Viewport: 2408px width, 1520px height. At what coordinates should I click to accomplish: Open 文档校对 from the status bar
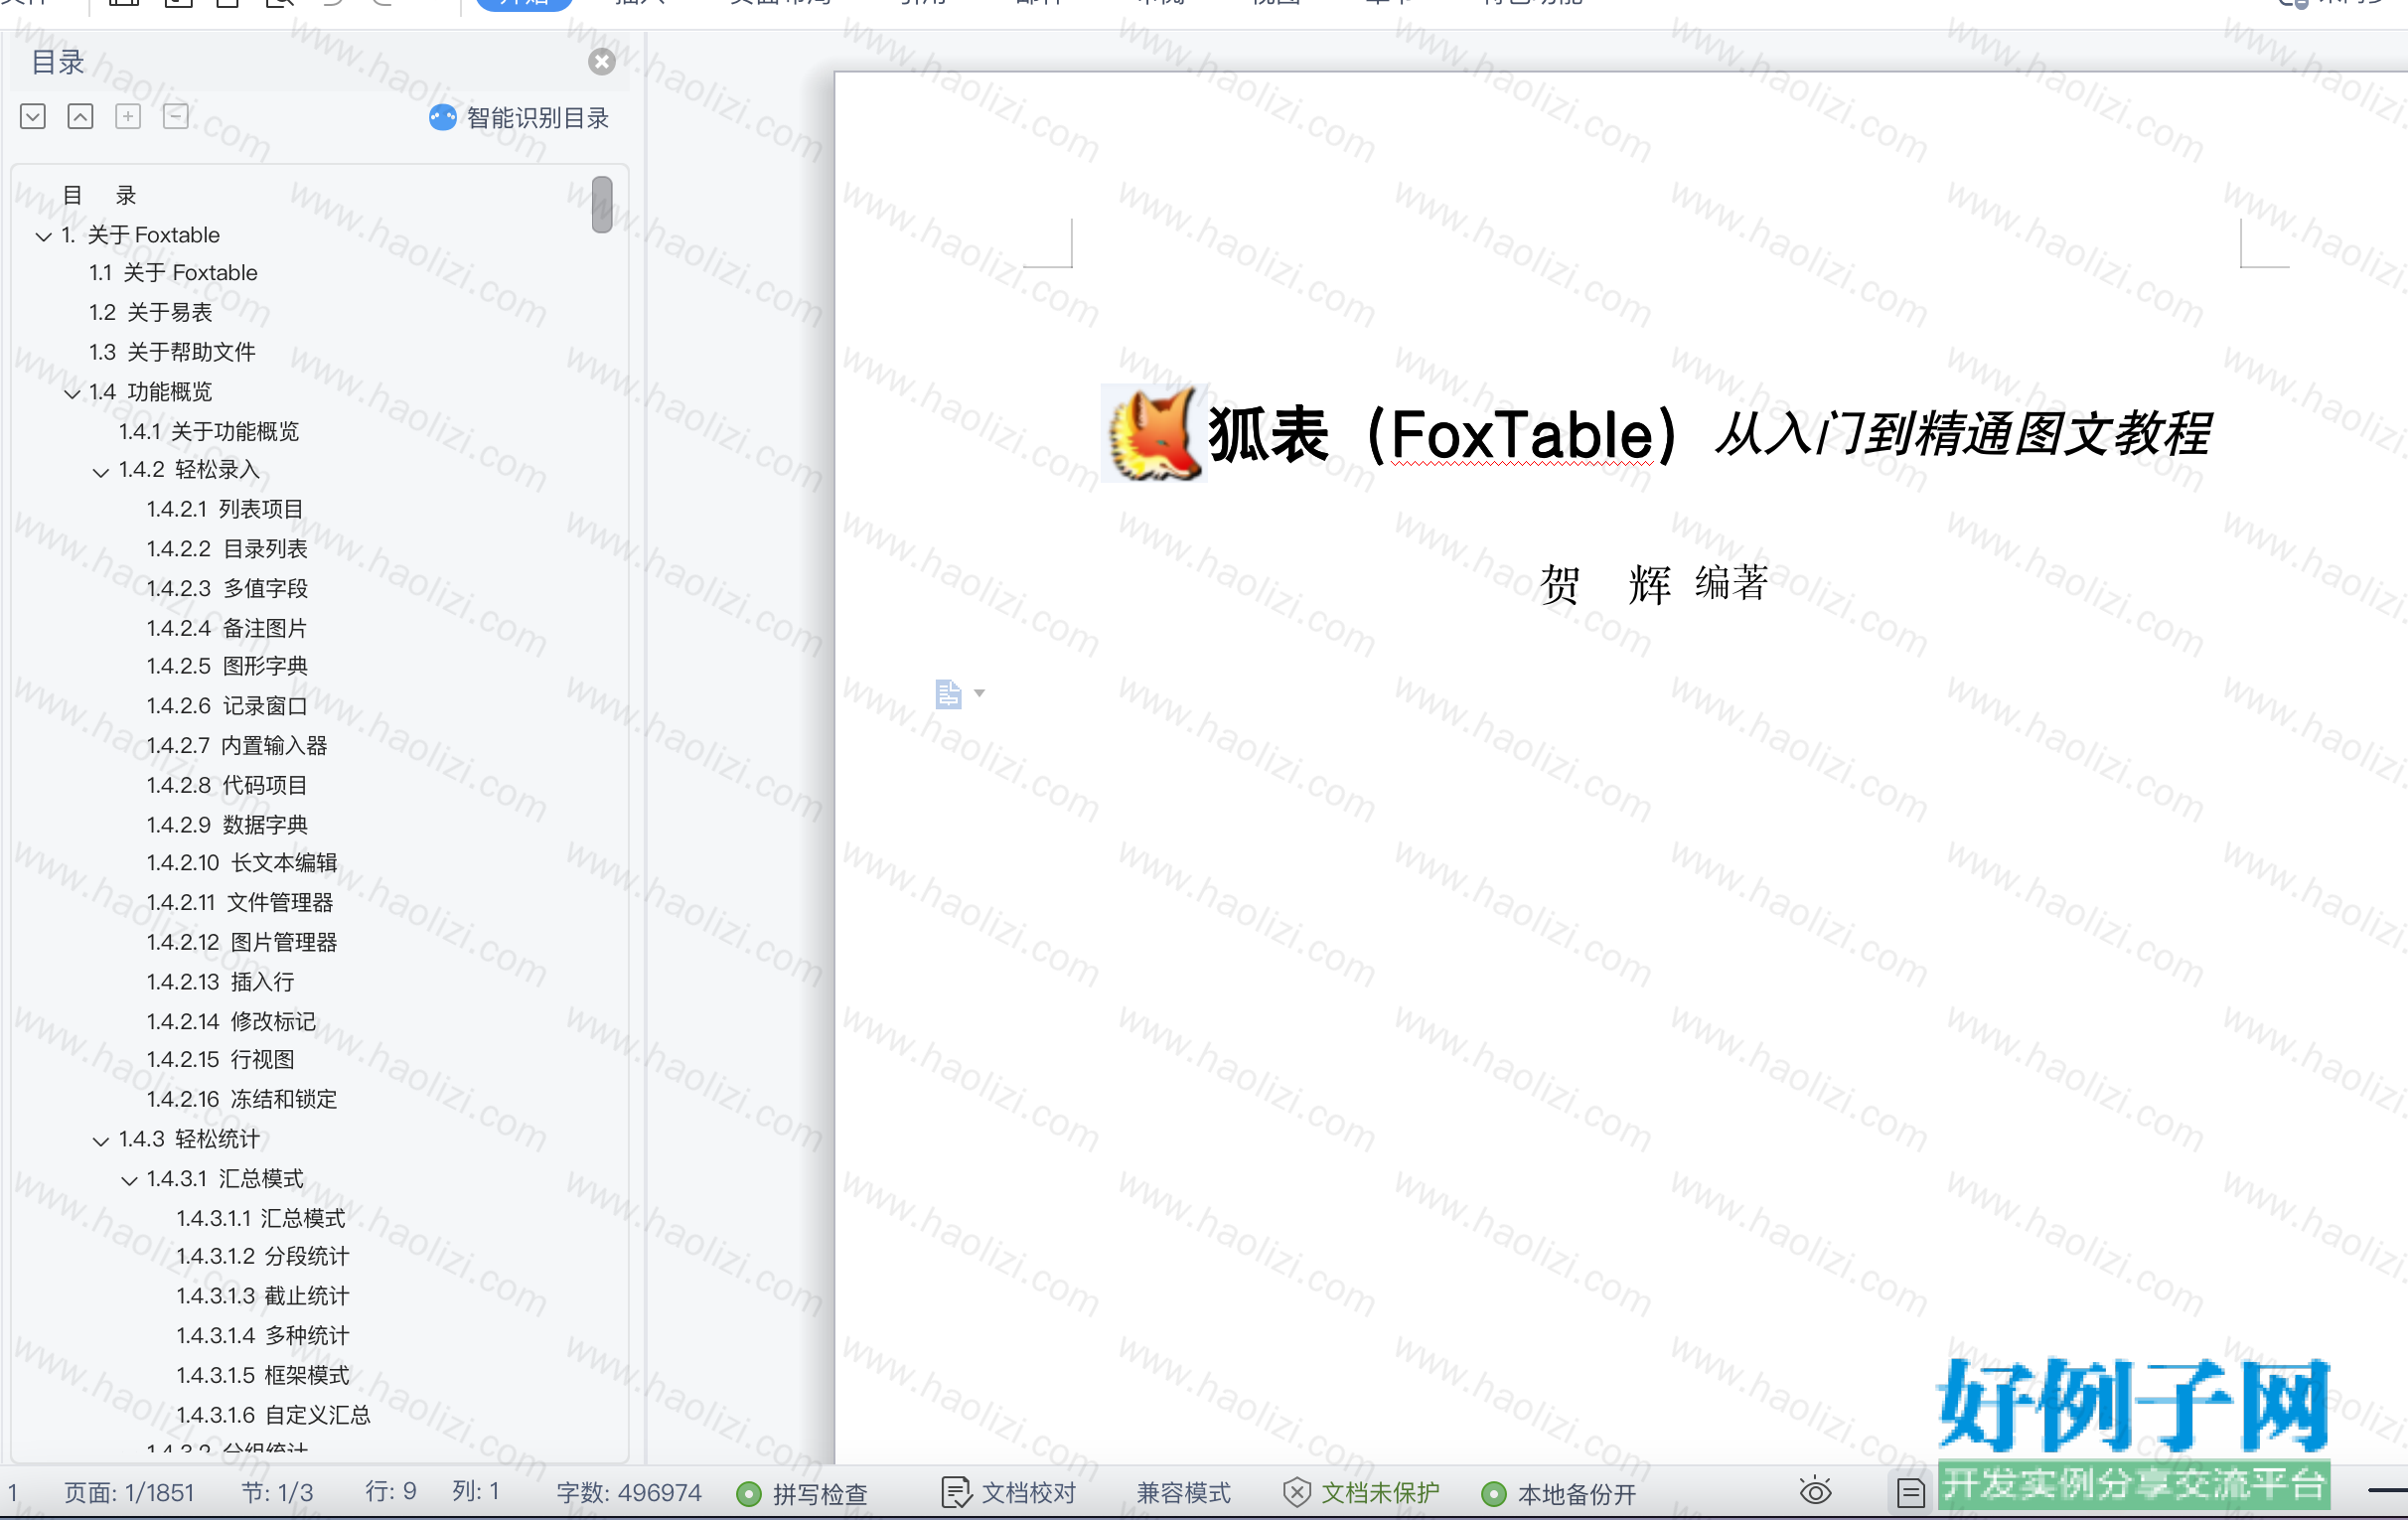[x=1009, y=1493]
